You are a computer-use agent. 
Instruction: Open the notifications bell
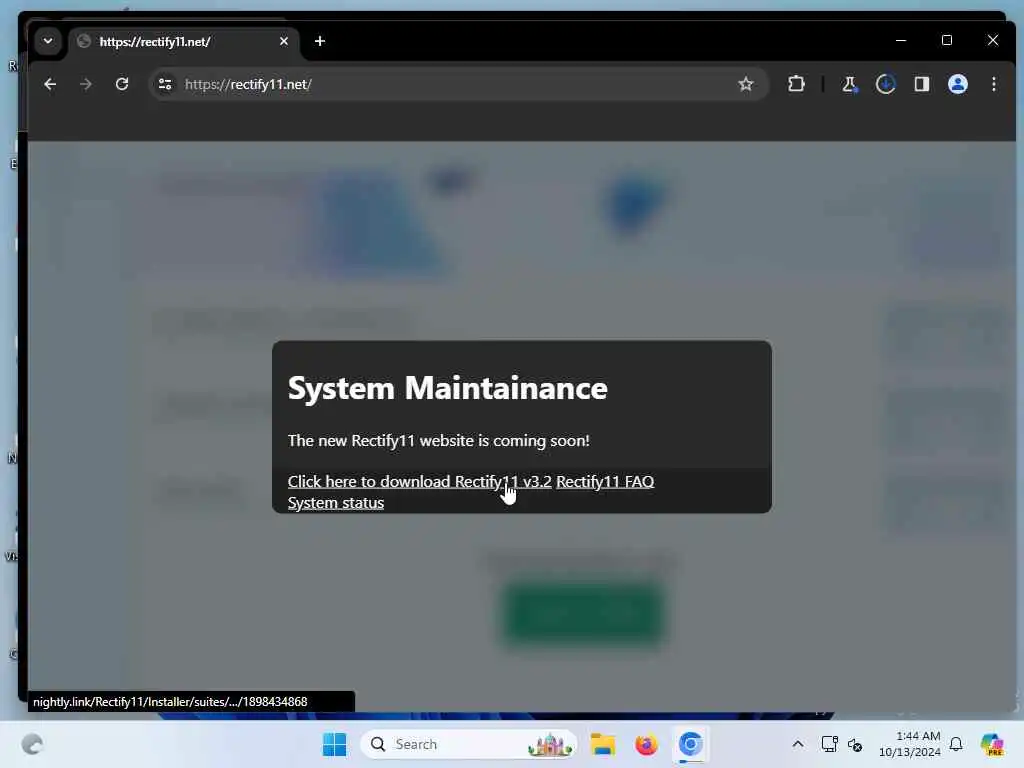pos(956,744)
